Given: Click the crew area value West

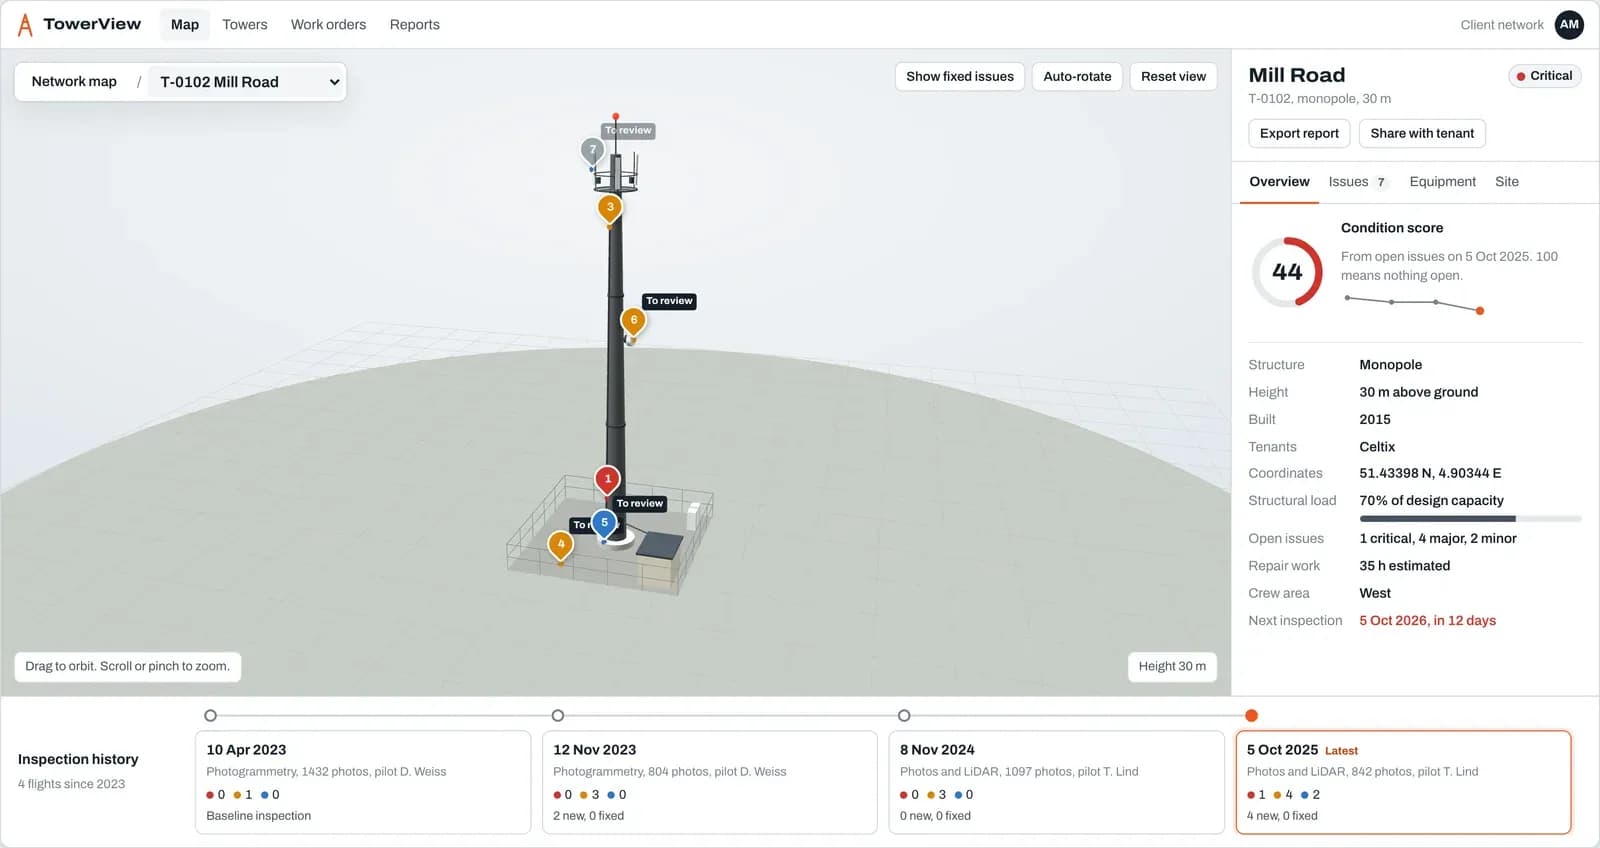Looking at the screenshot, I should tap(1375, 594).
